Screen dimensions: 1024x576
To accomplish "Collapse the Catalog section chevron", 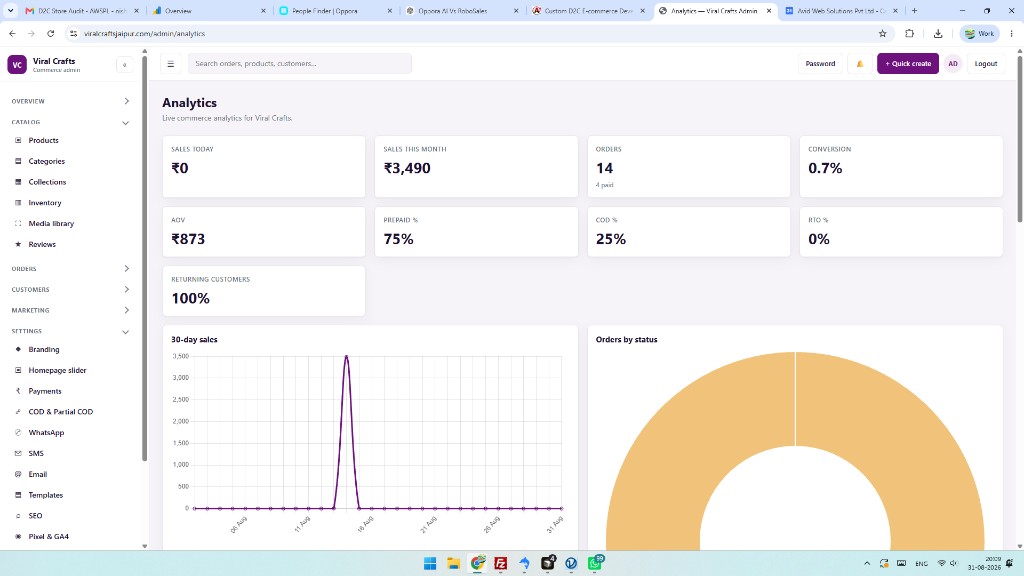I will click(x=125, y=123).
